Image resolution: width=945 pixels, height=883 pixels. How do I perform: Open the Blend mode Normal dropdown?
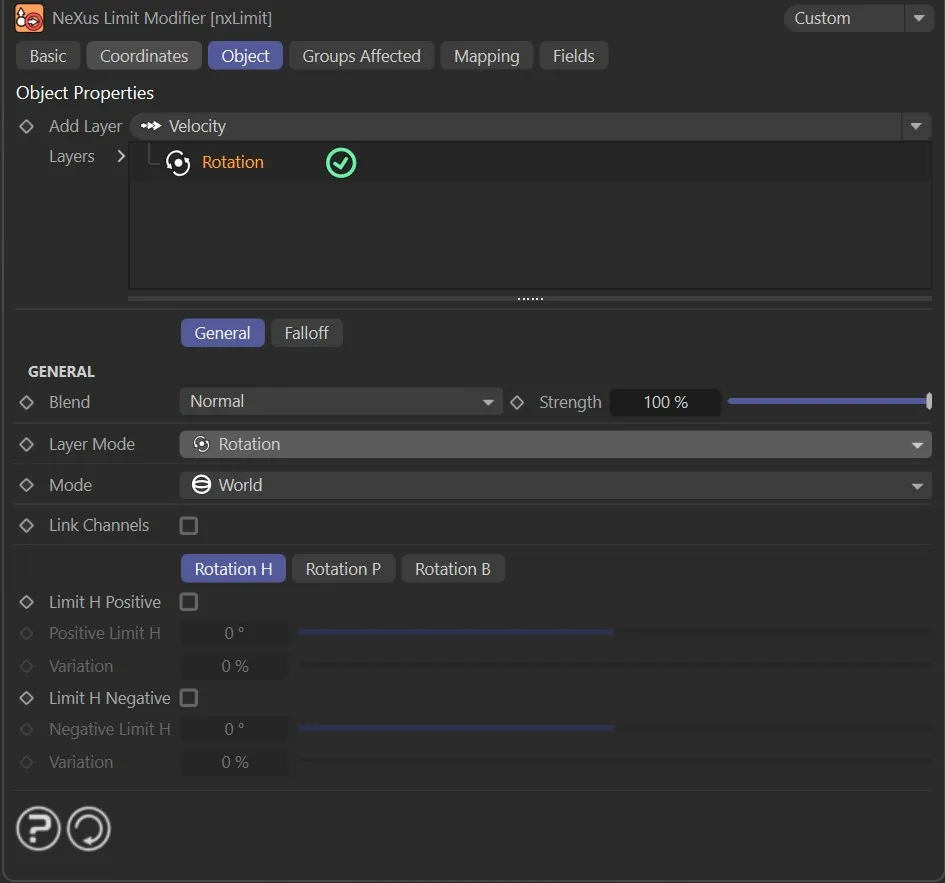point(341,402)
